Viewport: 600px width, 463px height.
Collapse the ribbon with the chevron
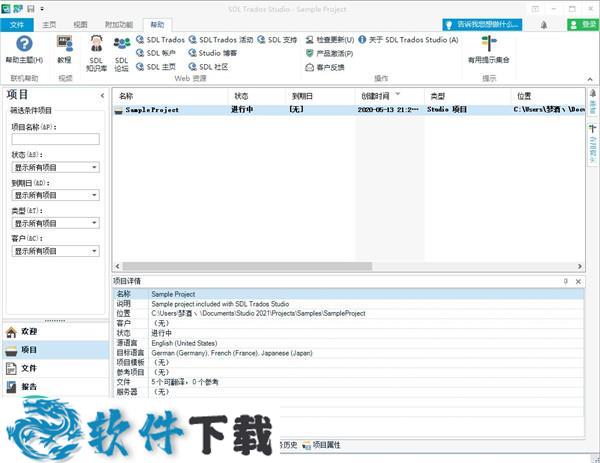590,79
